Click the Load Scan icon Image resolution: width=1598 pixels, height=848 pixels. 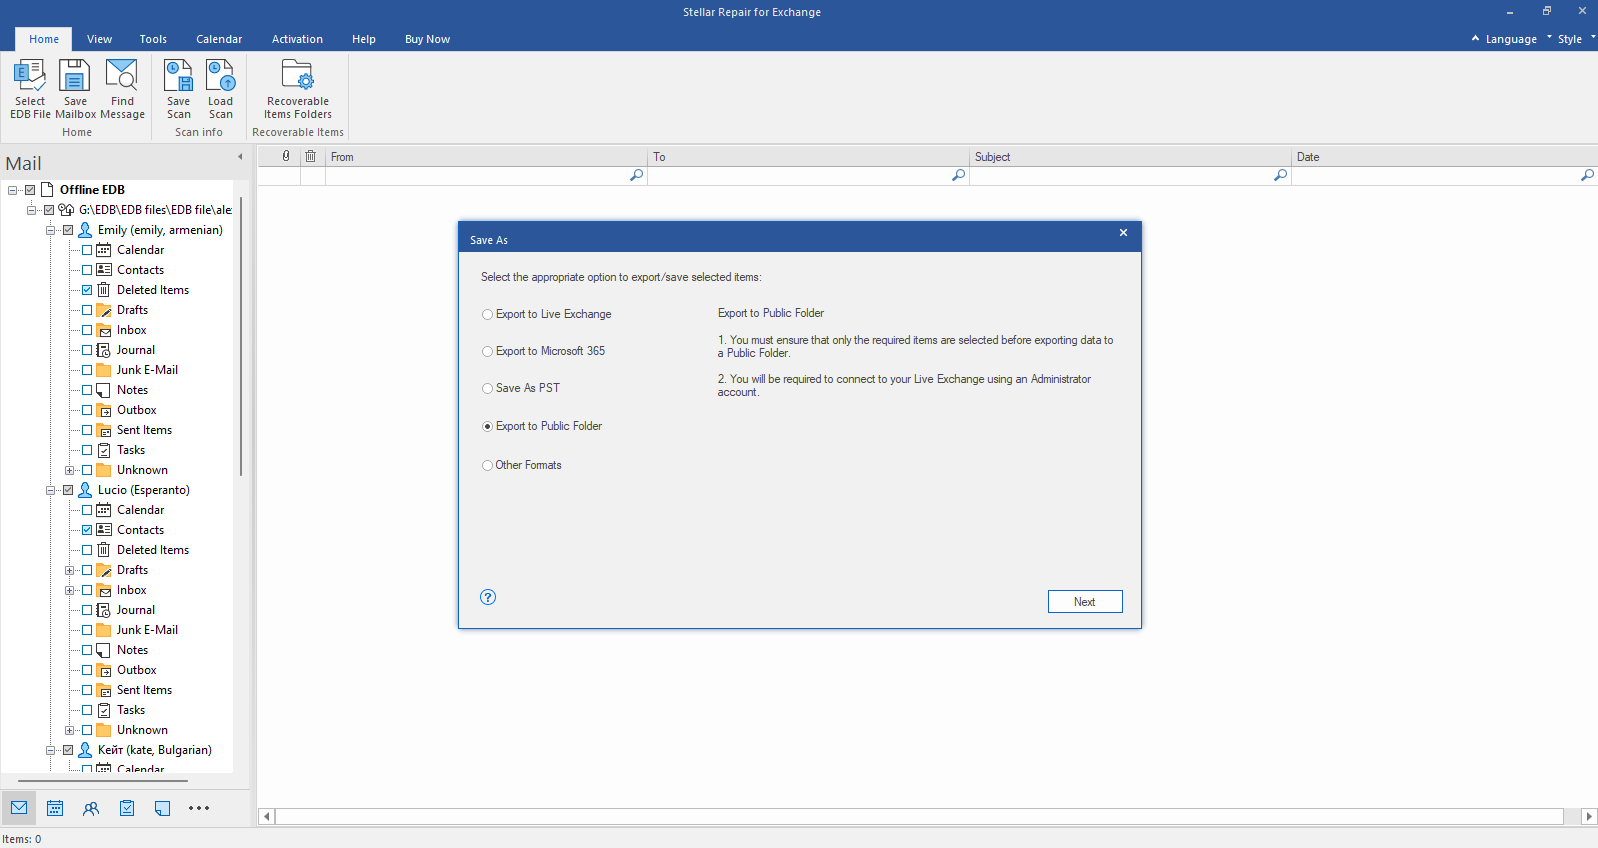[x=220, y=88]
